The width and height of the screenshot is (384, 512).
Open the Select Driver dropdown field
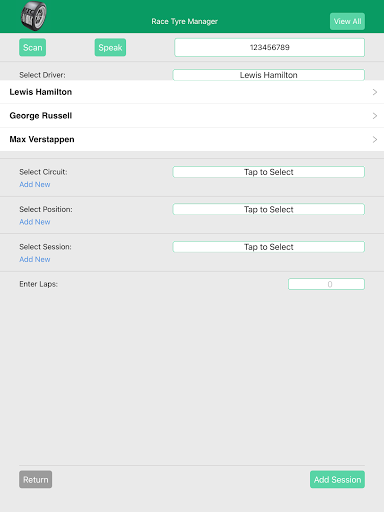pos(269,75)
